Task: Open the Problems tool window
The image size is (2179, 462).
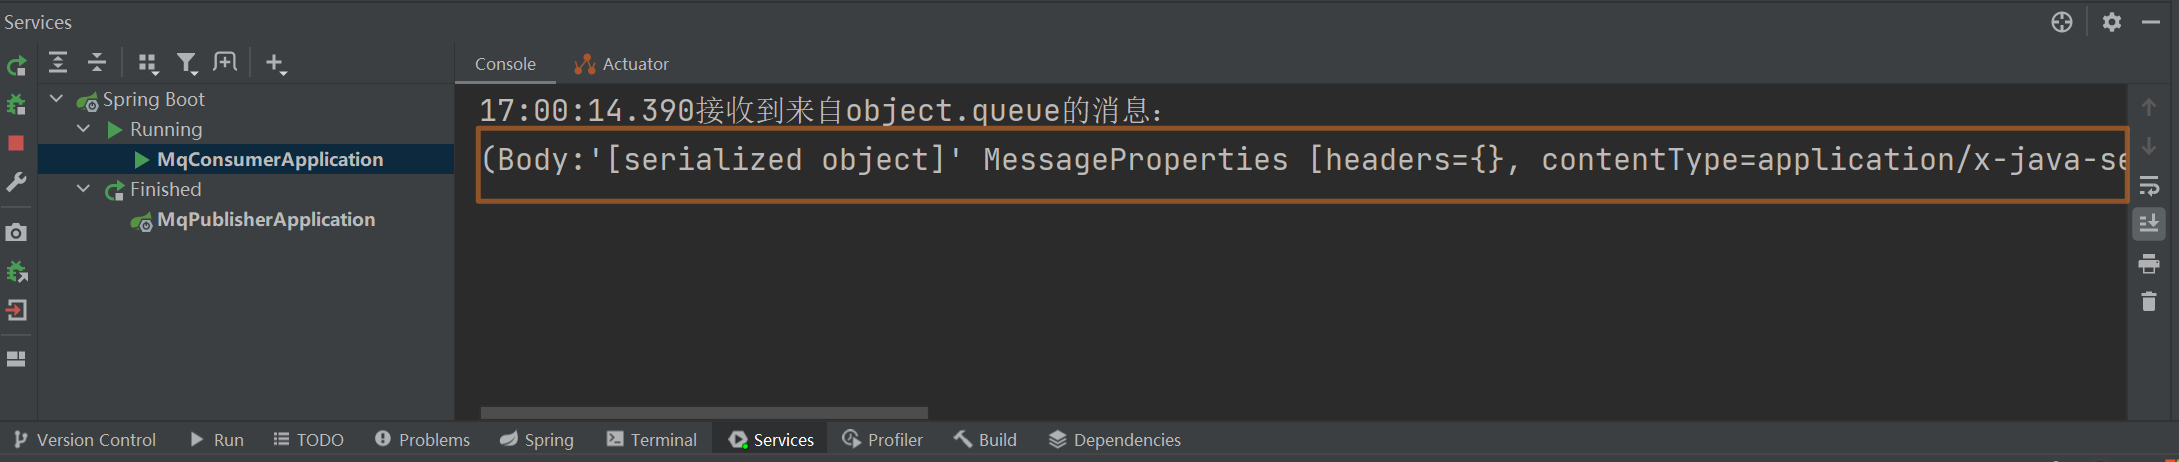Action: point(422,440)
